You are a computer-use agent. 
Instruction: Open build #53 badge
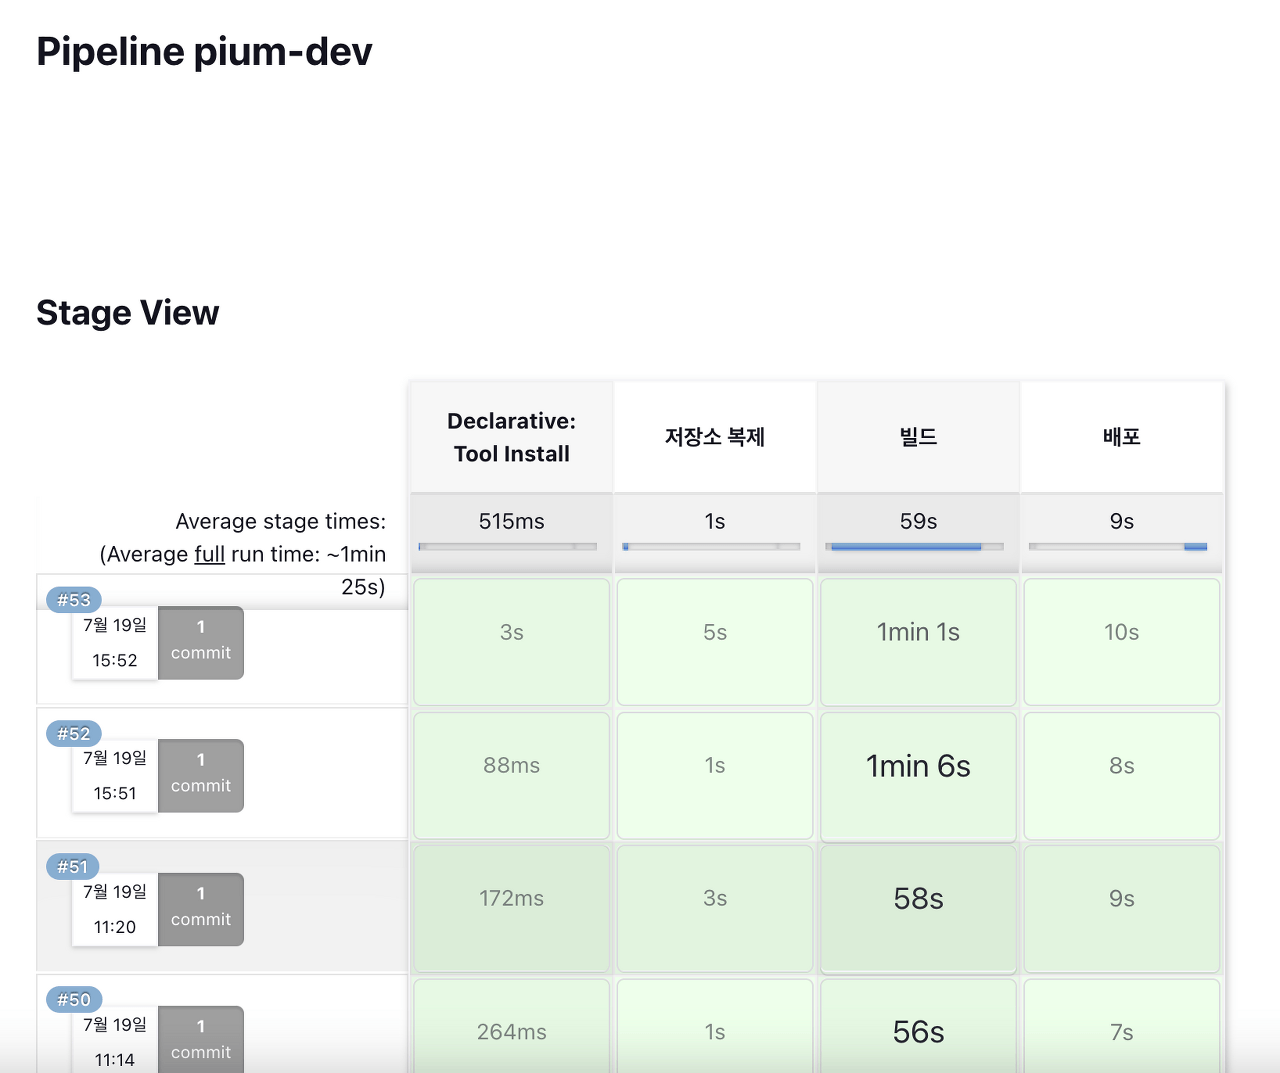pos(74,600)
